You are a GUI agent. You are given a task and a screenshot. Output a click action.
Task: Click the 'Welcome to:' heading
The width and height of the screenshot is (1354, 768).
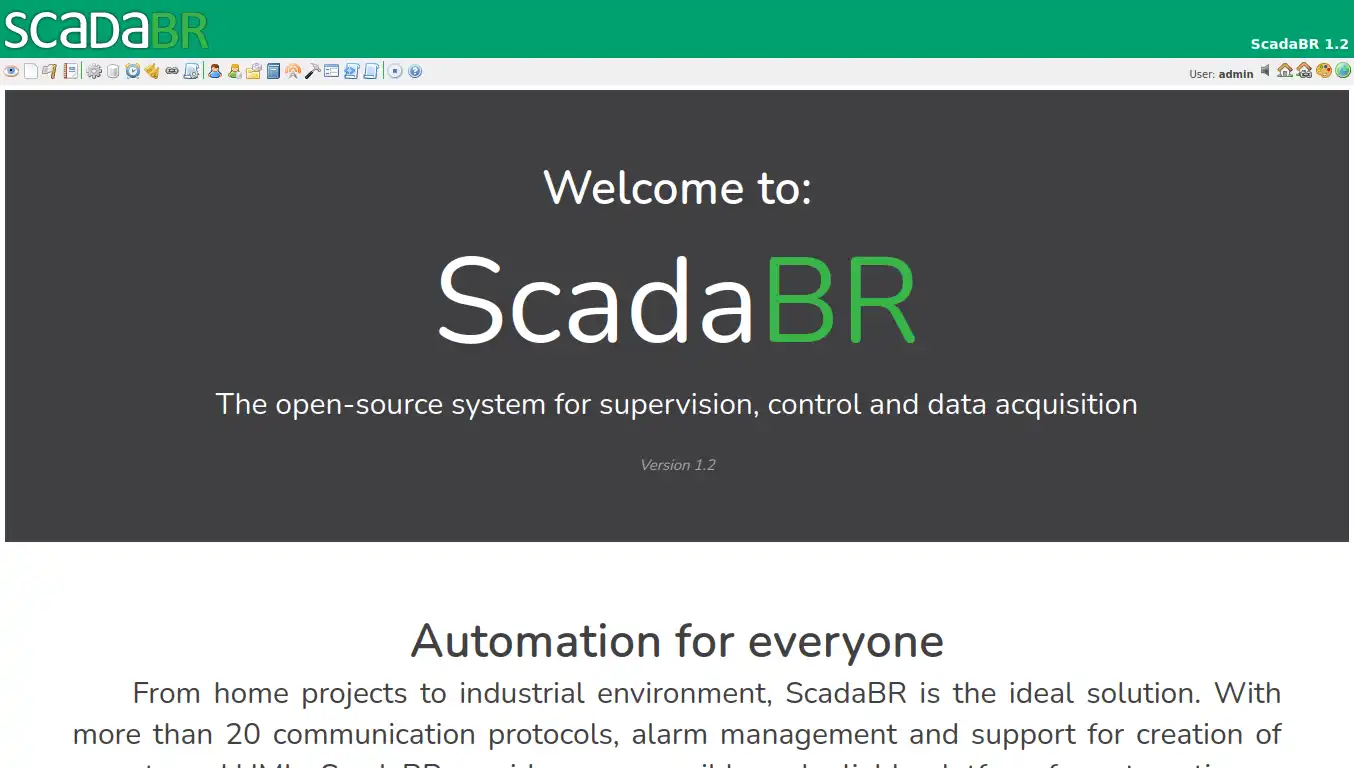(x=677, y=188)
